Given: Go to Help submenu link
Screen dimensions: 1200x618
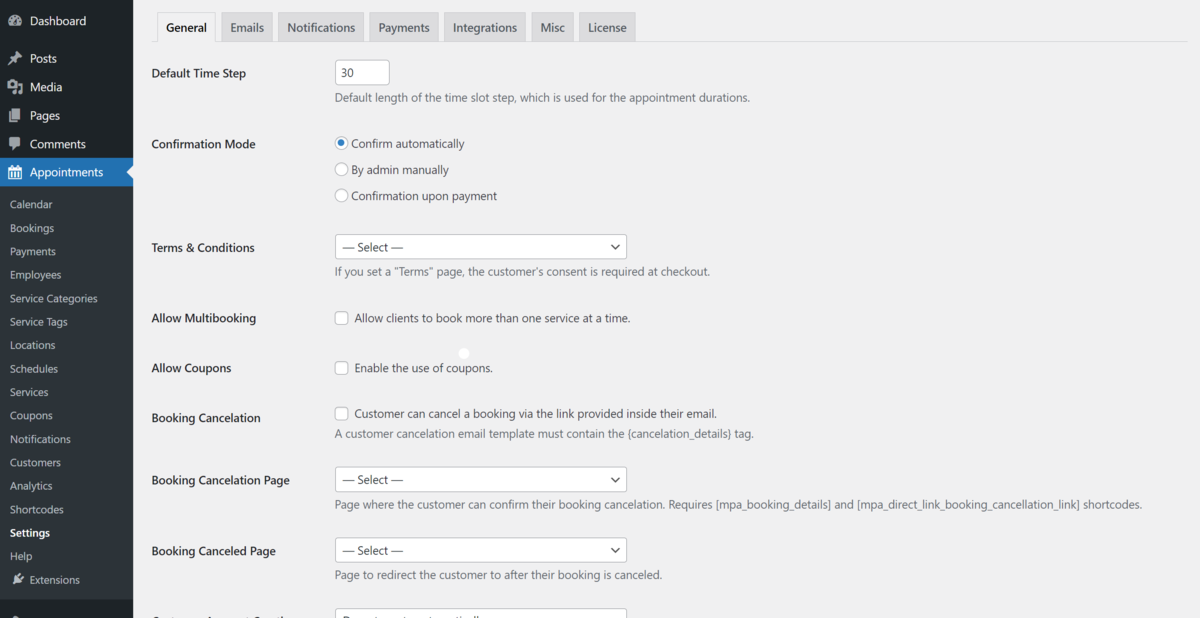Looking at the screenshot, I should [x=21, y=556].
